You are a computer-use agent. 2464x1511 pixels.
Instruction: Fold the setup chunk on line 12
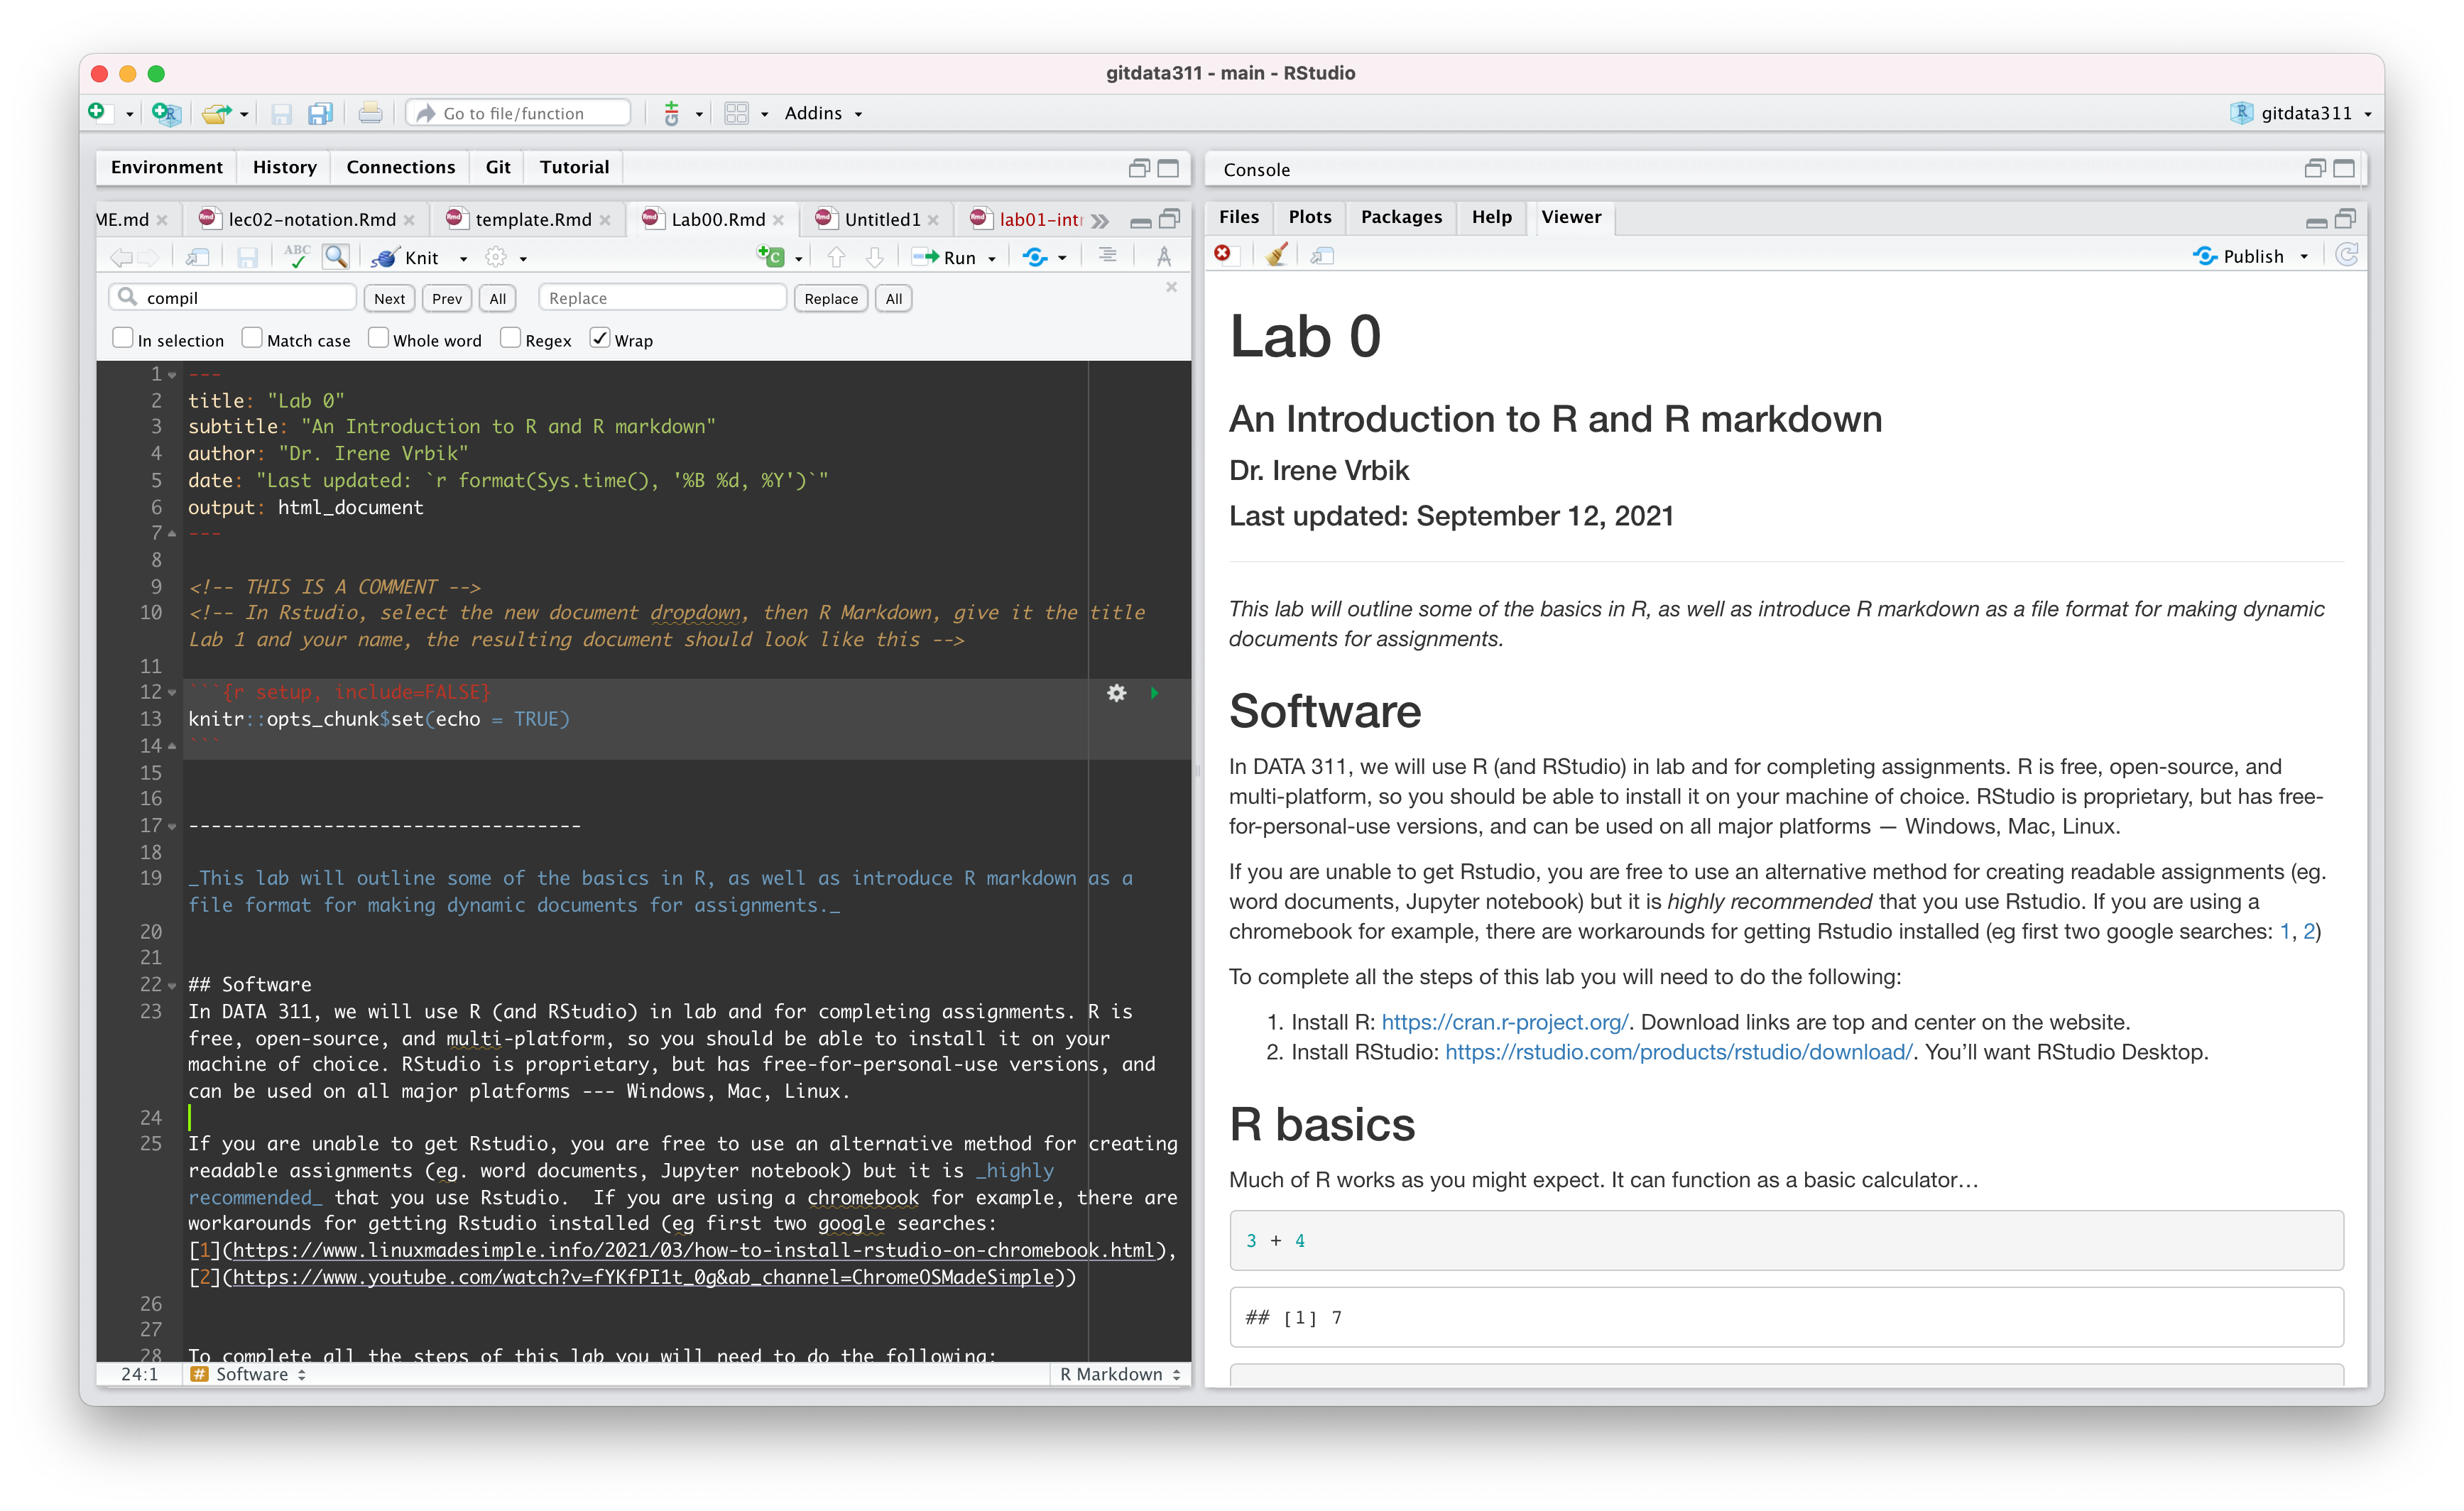(172, 693)
